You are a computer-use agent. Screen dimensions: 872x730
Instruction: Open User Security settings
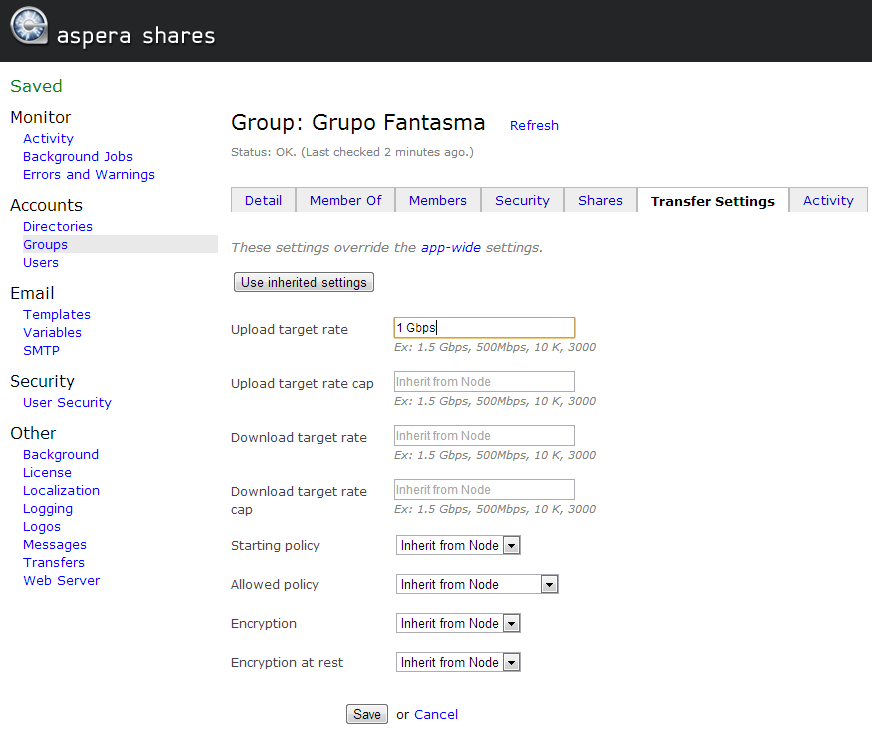67,403
